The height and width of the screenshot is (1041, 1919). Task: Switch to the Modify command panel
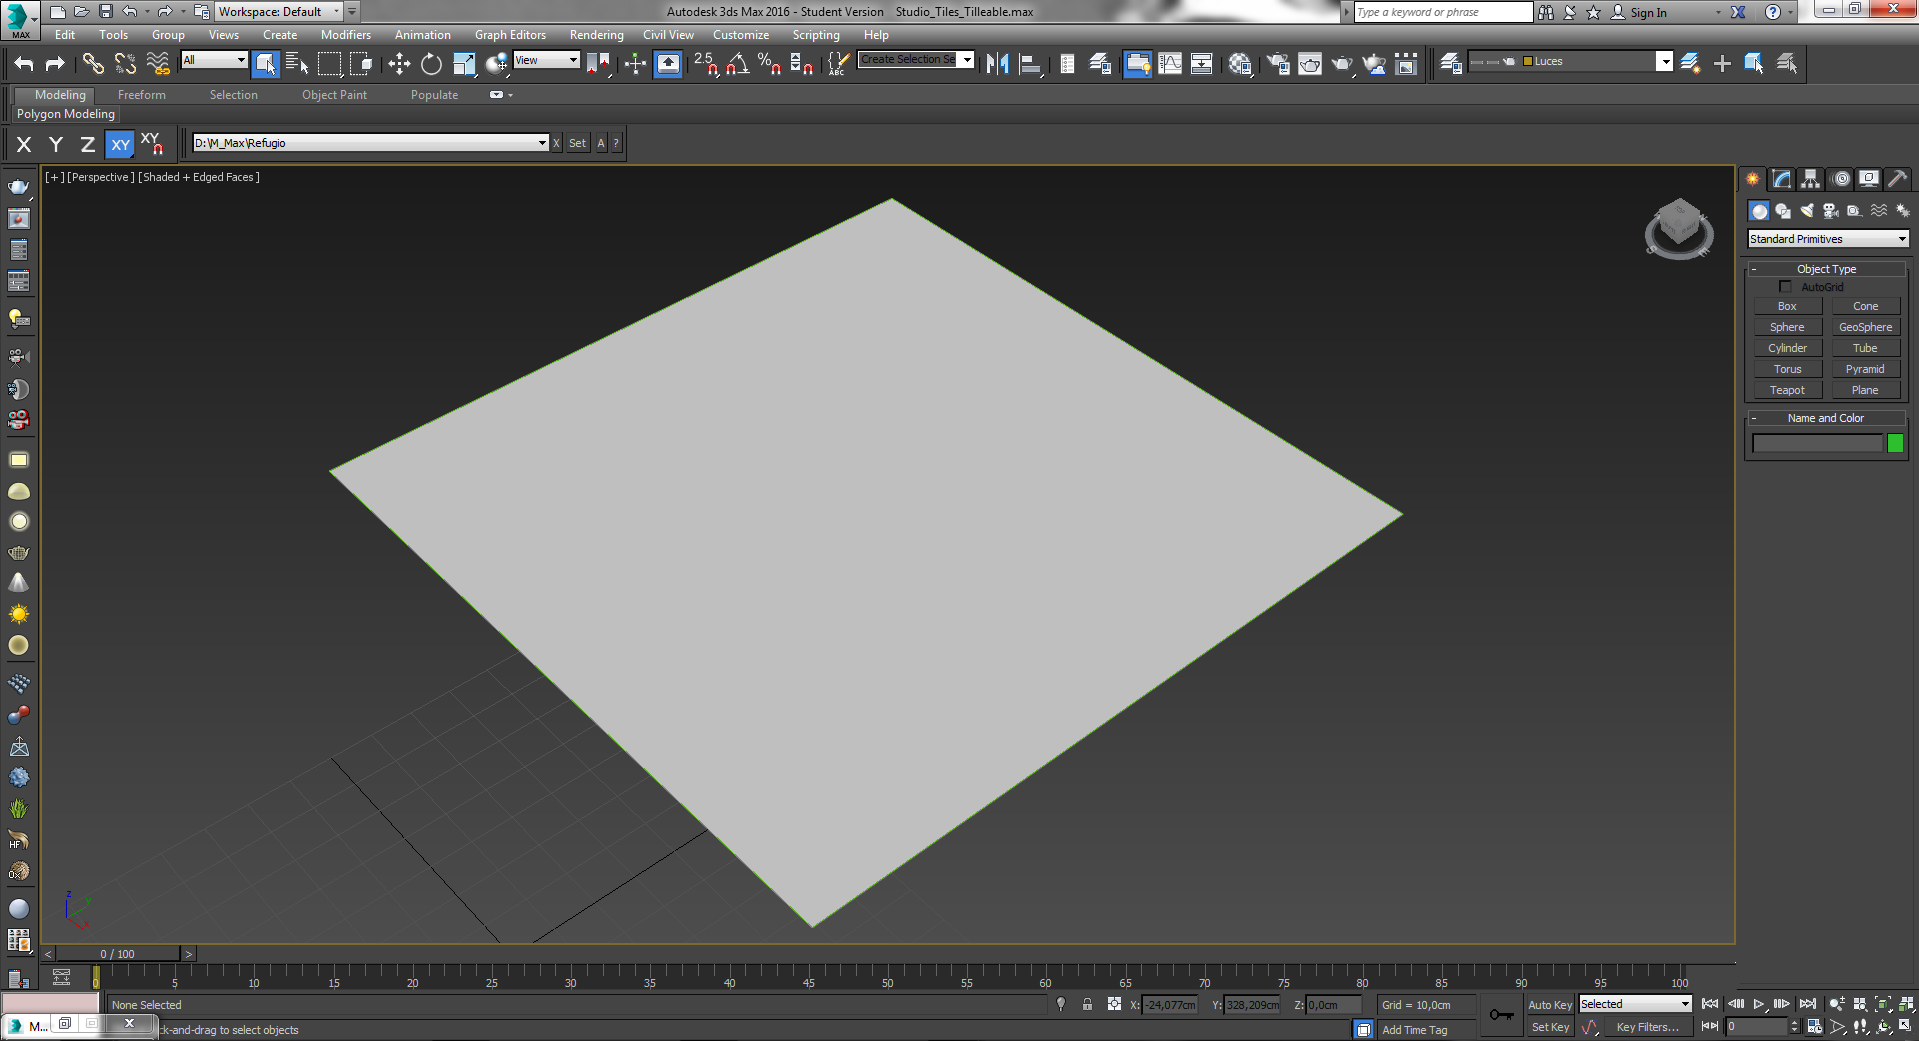pos(1781,179)
